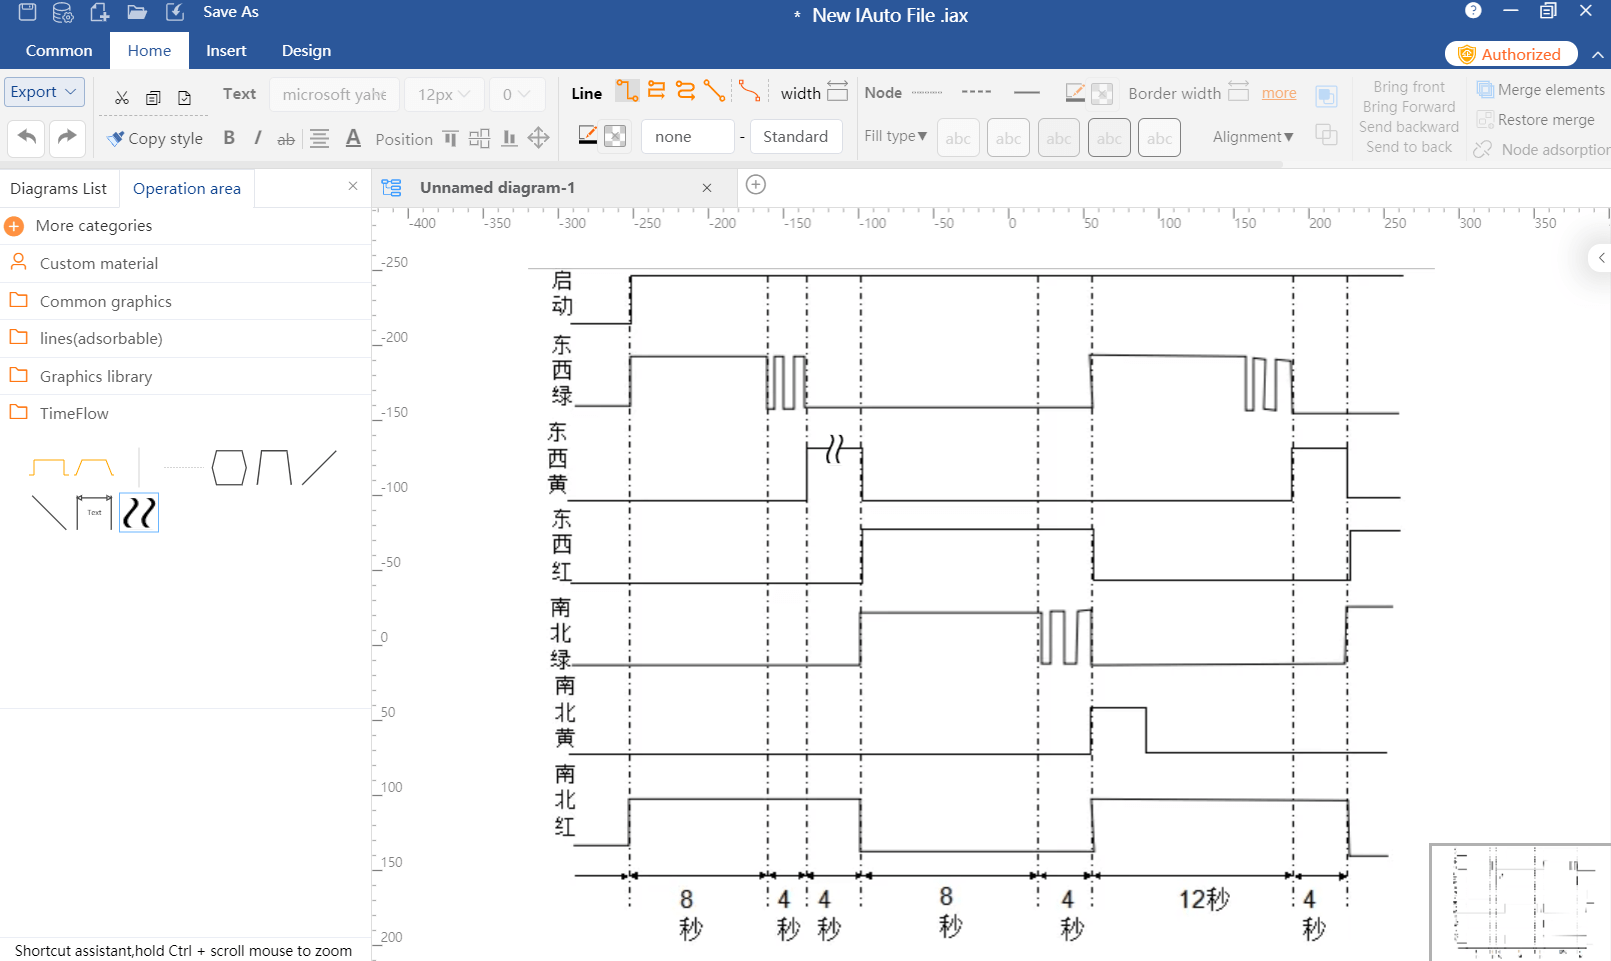Open the font family microsoft yahei dropdown
Viewport: 1611px width, 961px height.
click(335, 94)
